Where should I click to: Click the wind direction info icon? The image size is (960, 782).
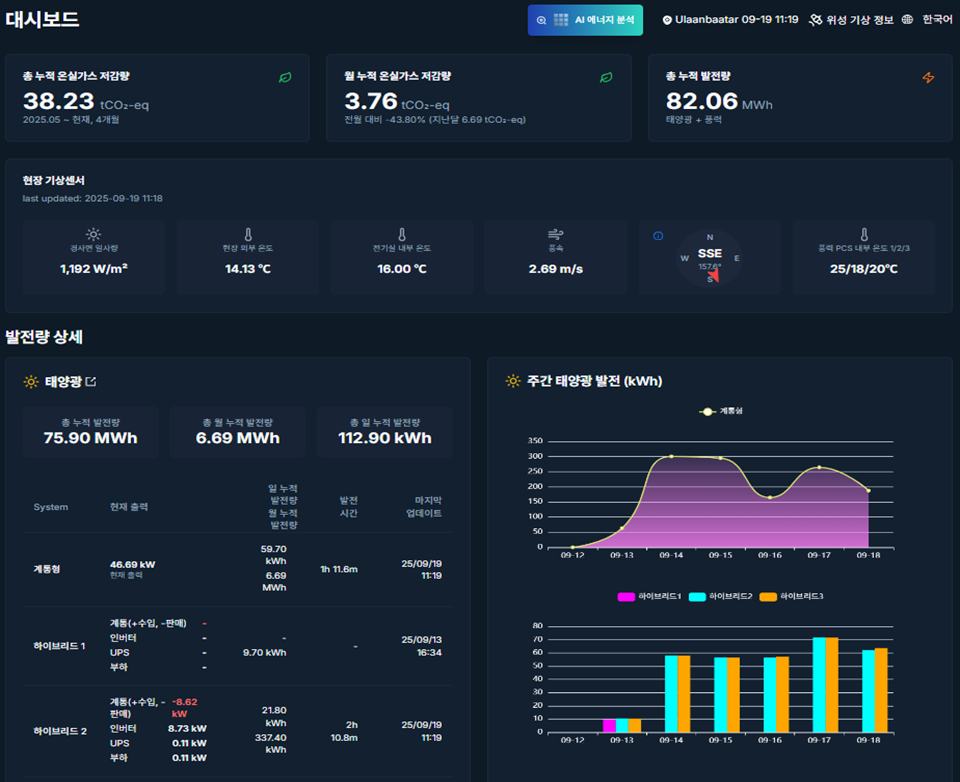point(658,236)
